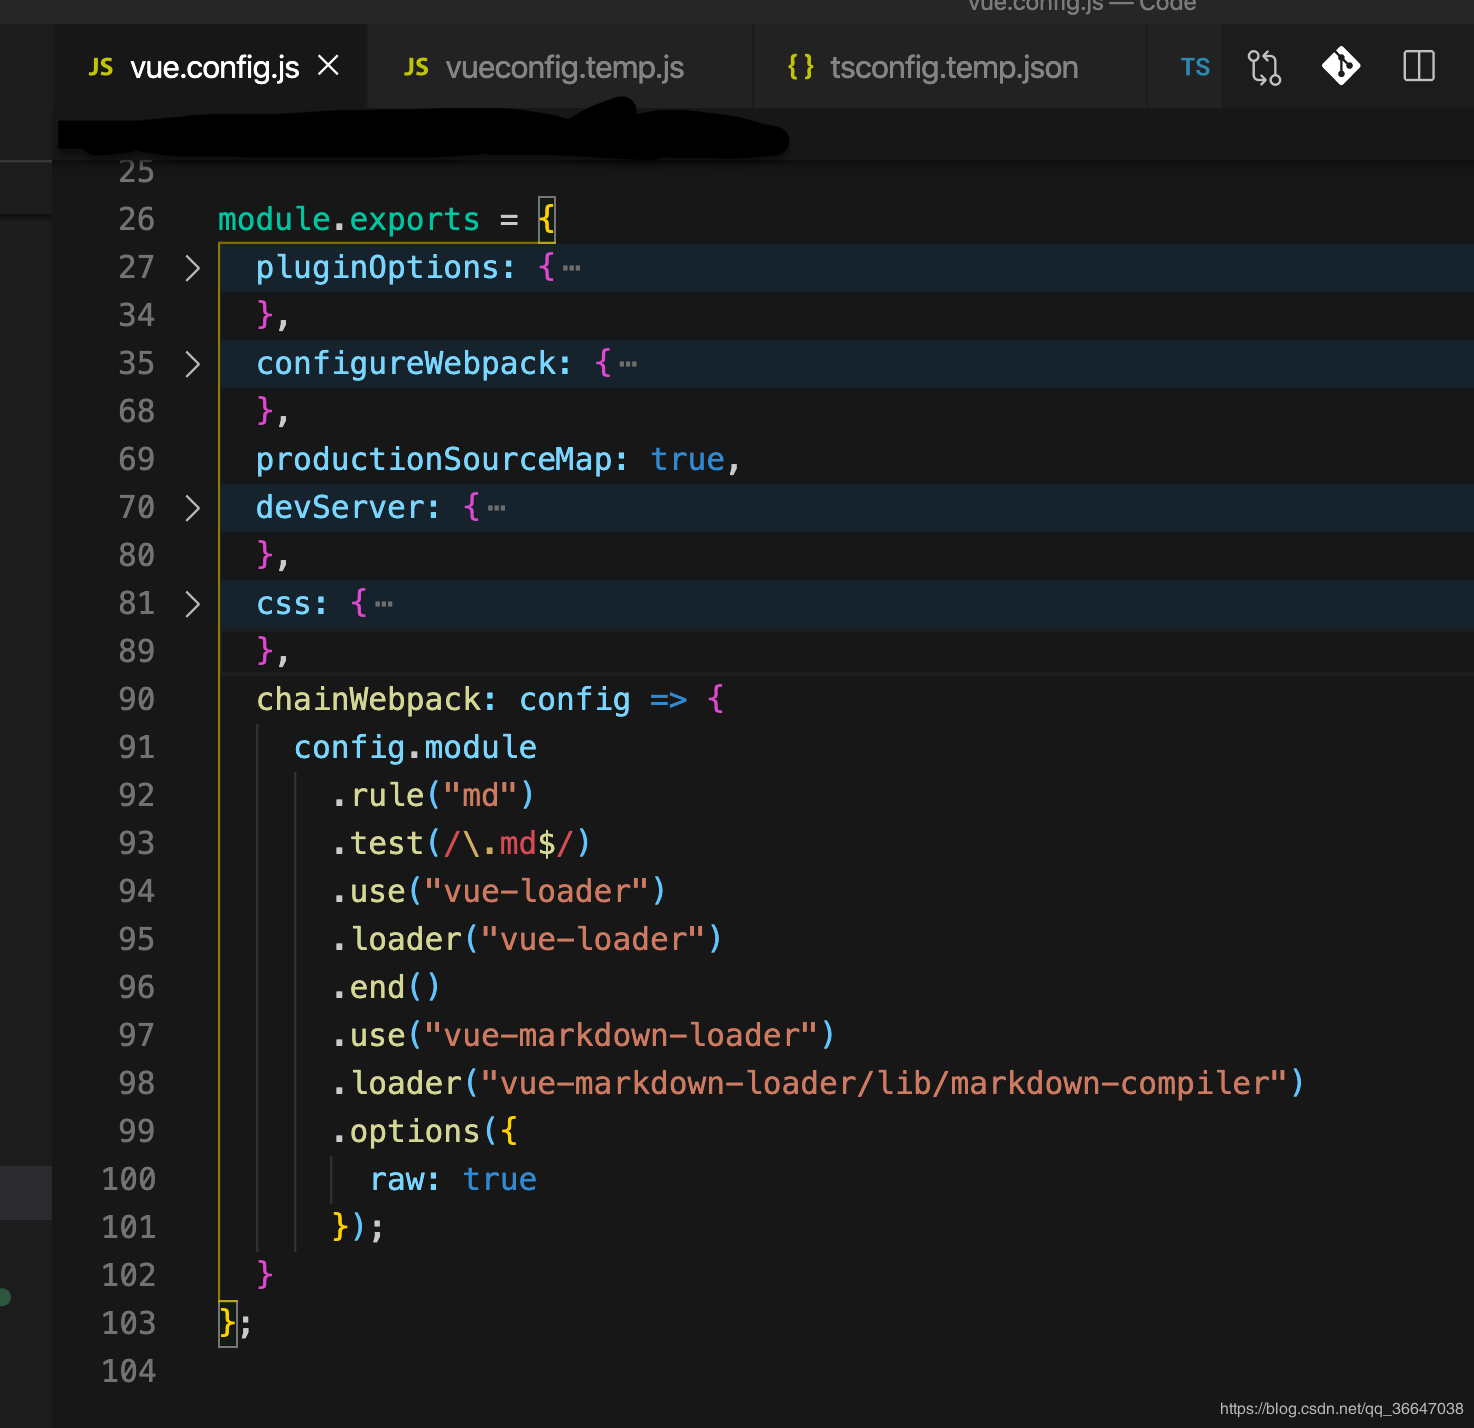Click the closing }; on line 103
This screenshot has width=1474, height=1428.
(x=236, y=1323)
